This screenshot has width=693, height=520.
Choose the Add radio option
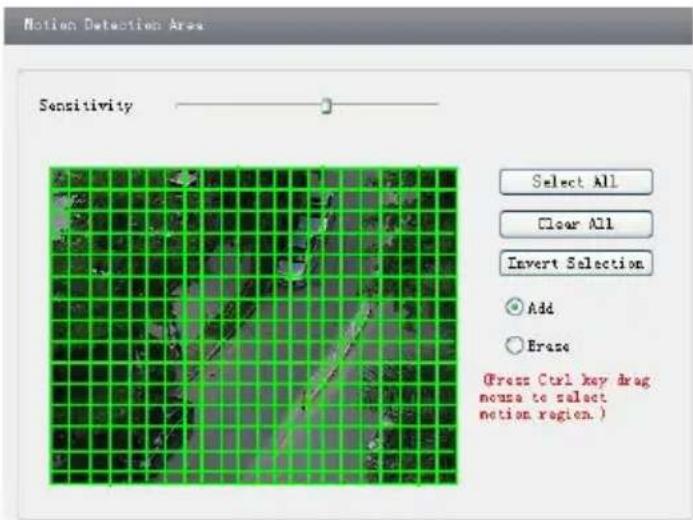(x=514, y=307)
